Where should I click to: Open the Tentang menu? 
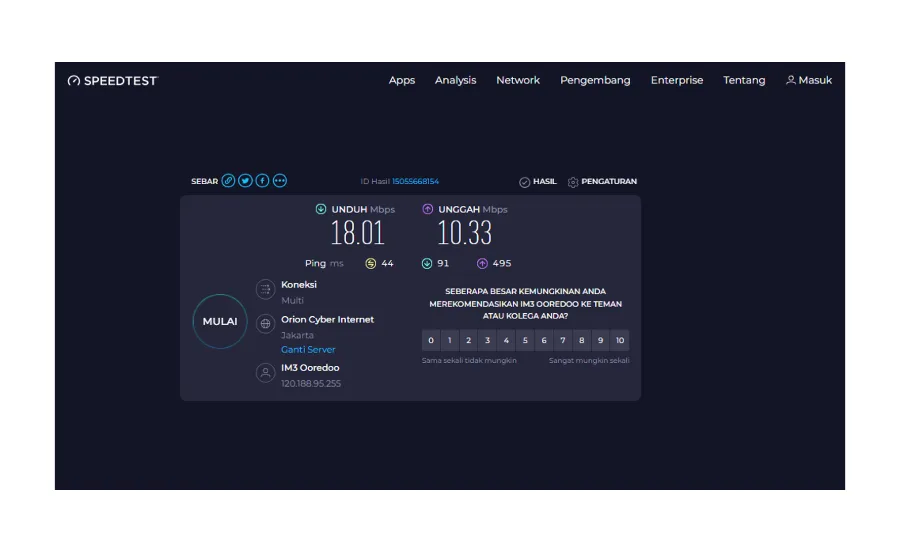click(744, 80)
